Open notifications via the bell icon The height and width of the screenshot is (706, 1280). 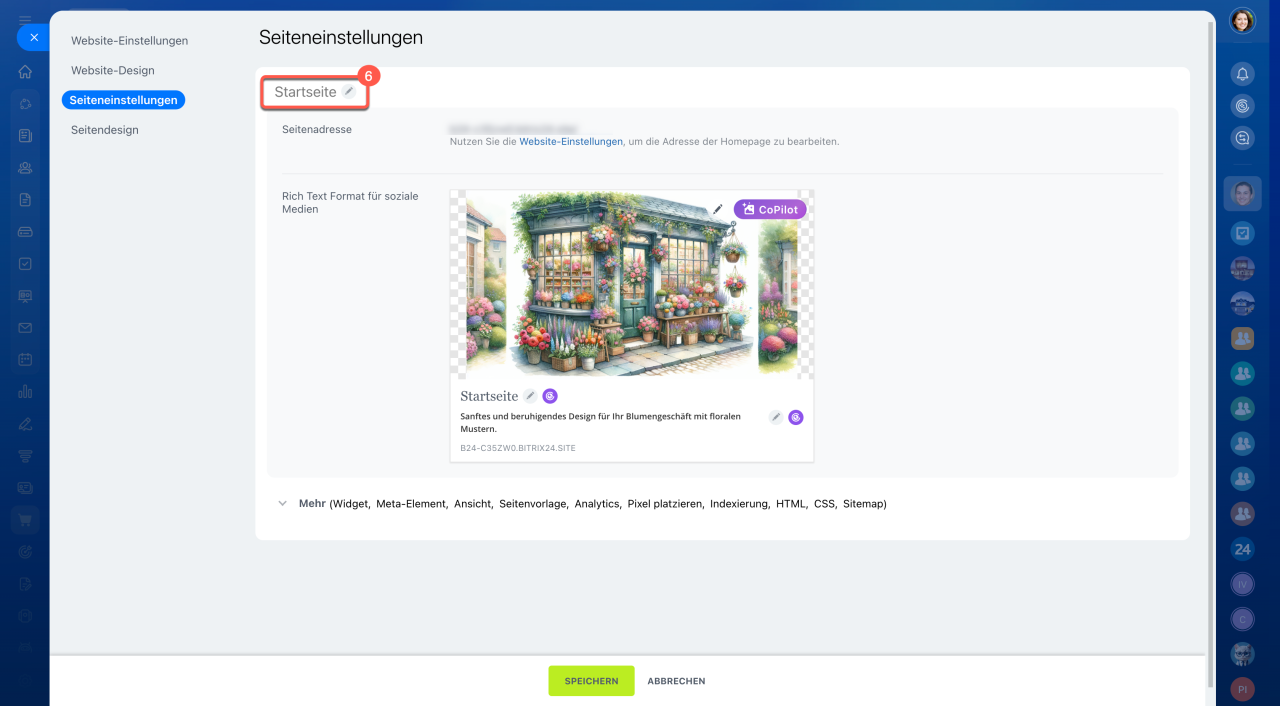click(x=1242, y=74)
